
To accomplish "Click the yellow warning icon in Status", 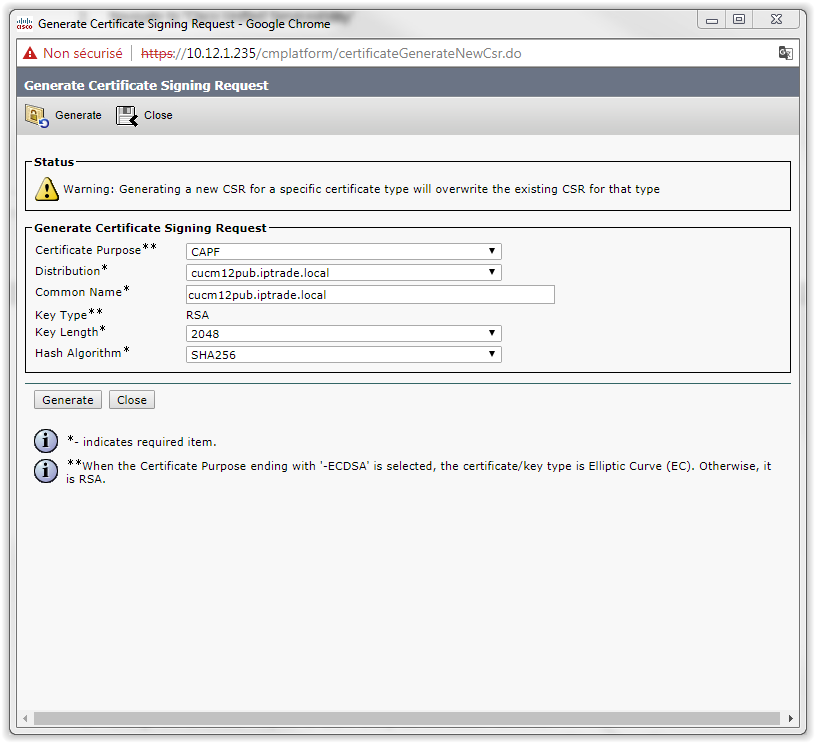I will point(47,189).
